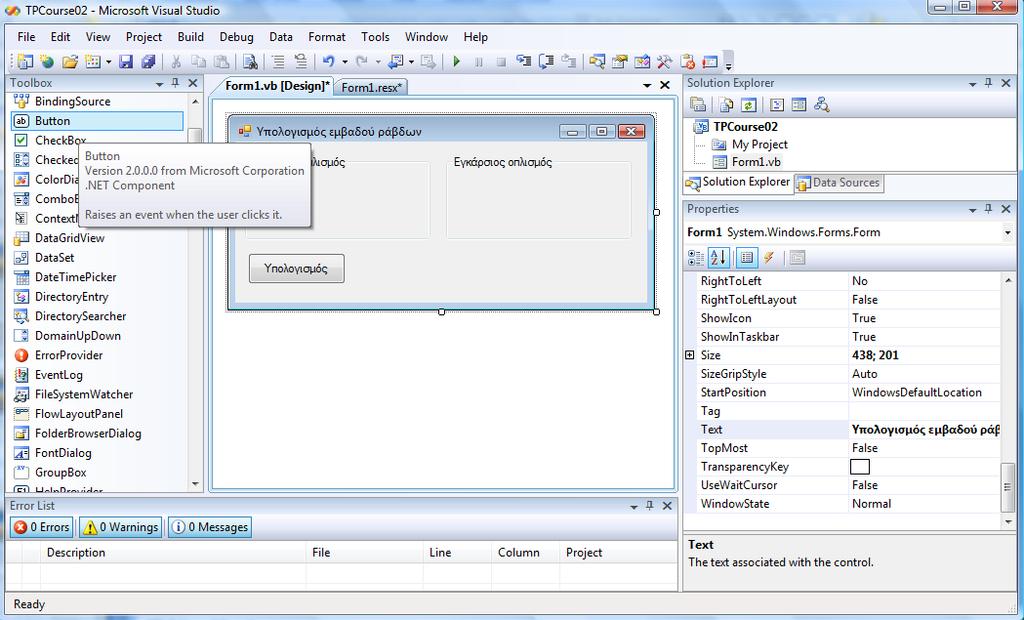Click View Code icon in Solution Explorer
The height and width of the screenshot is (620, 1024).
pyautogui.click(x=777, y=105)
